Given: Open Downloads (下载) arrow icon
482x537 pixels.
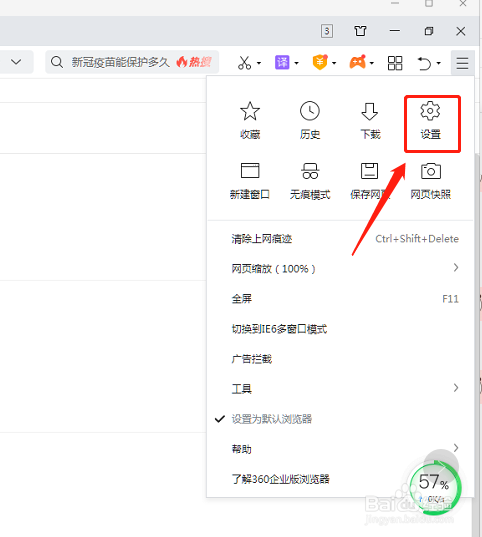Looking at the screenshot, I should tap(370, 111).
